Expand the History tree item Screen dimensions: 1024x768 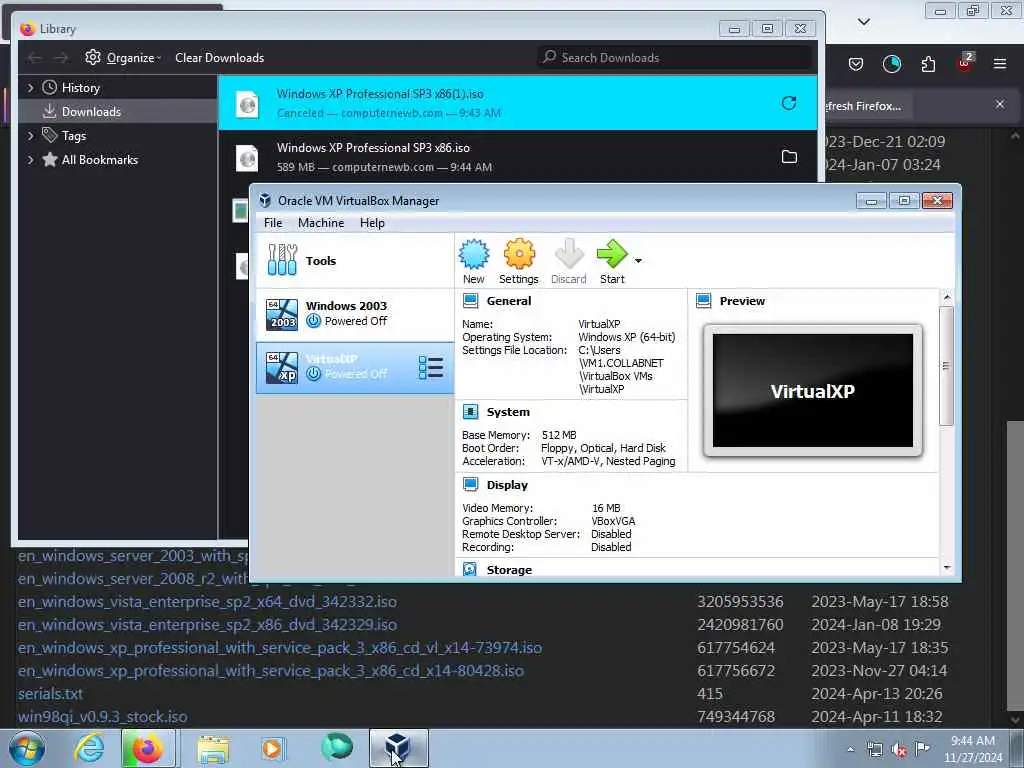(30, 87)
